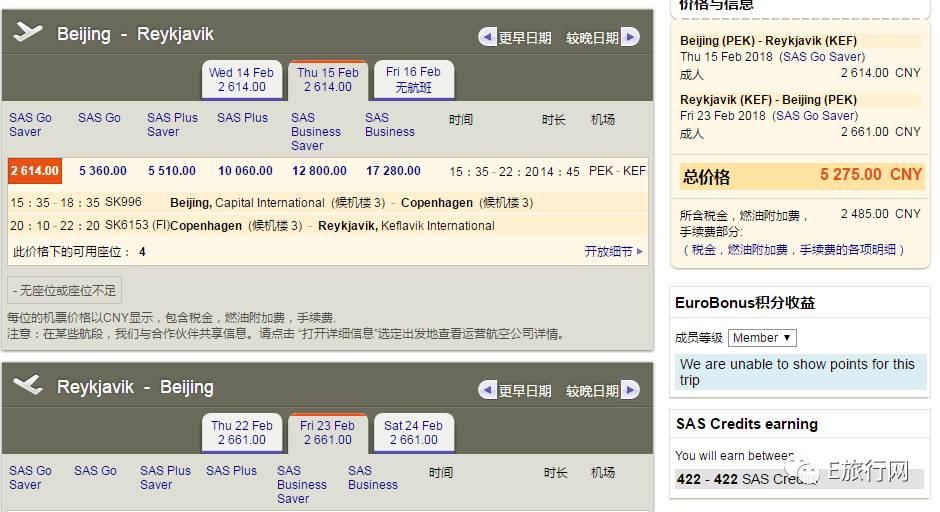Click the SAS Go header in outbound table
This screenshot has height=512, width=940.
(x=99, y=118)
